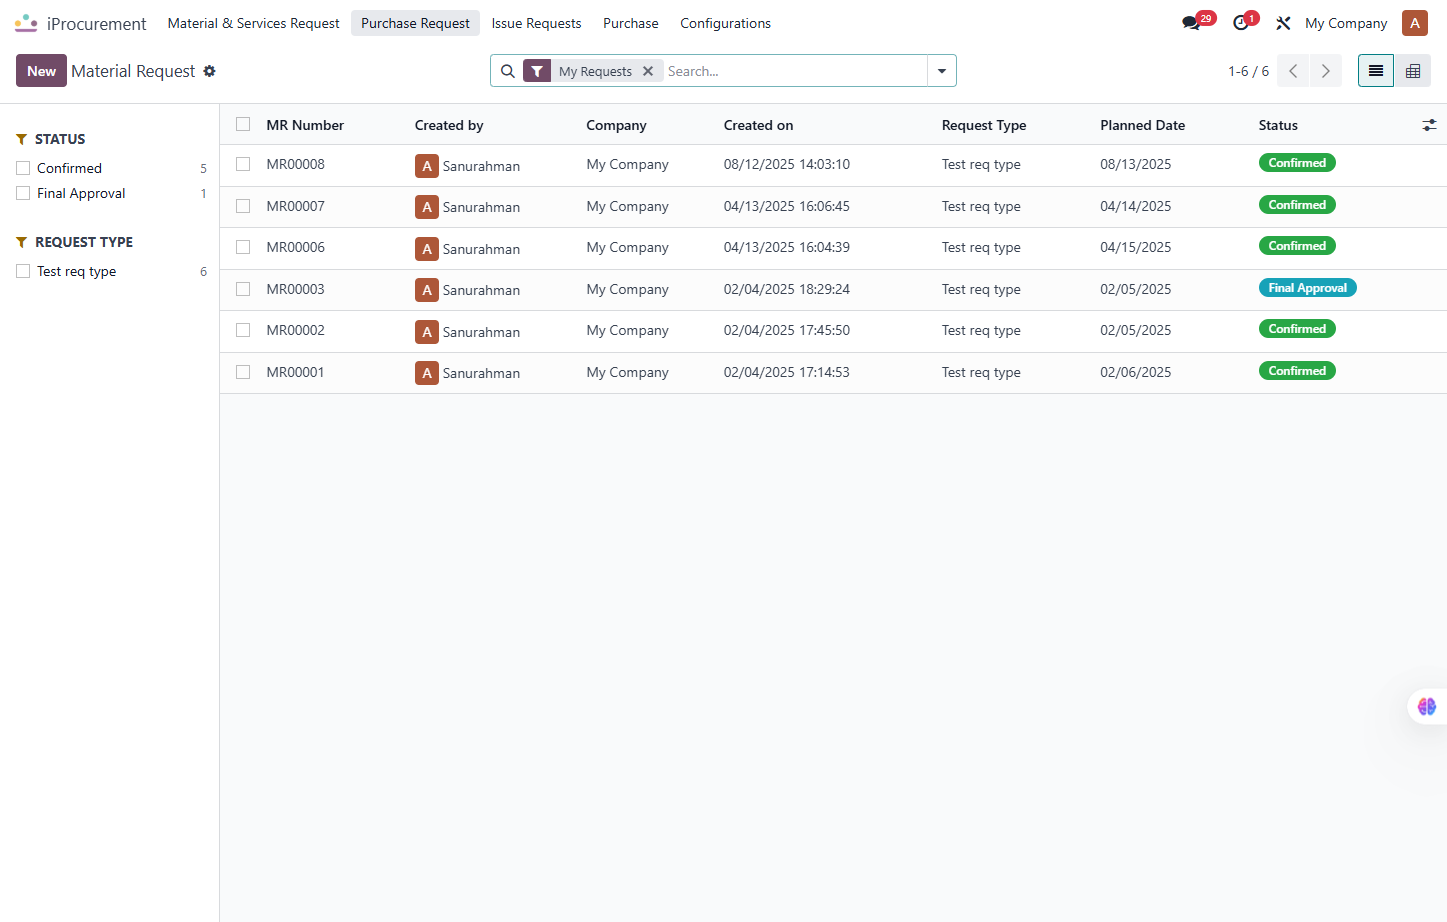
Task: Click the debug tools wrench icon
Action: (1283, 23)
